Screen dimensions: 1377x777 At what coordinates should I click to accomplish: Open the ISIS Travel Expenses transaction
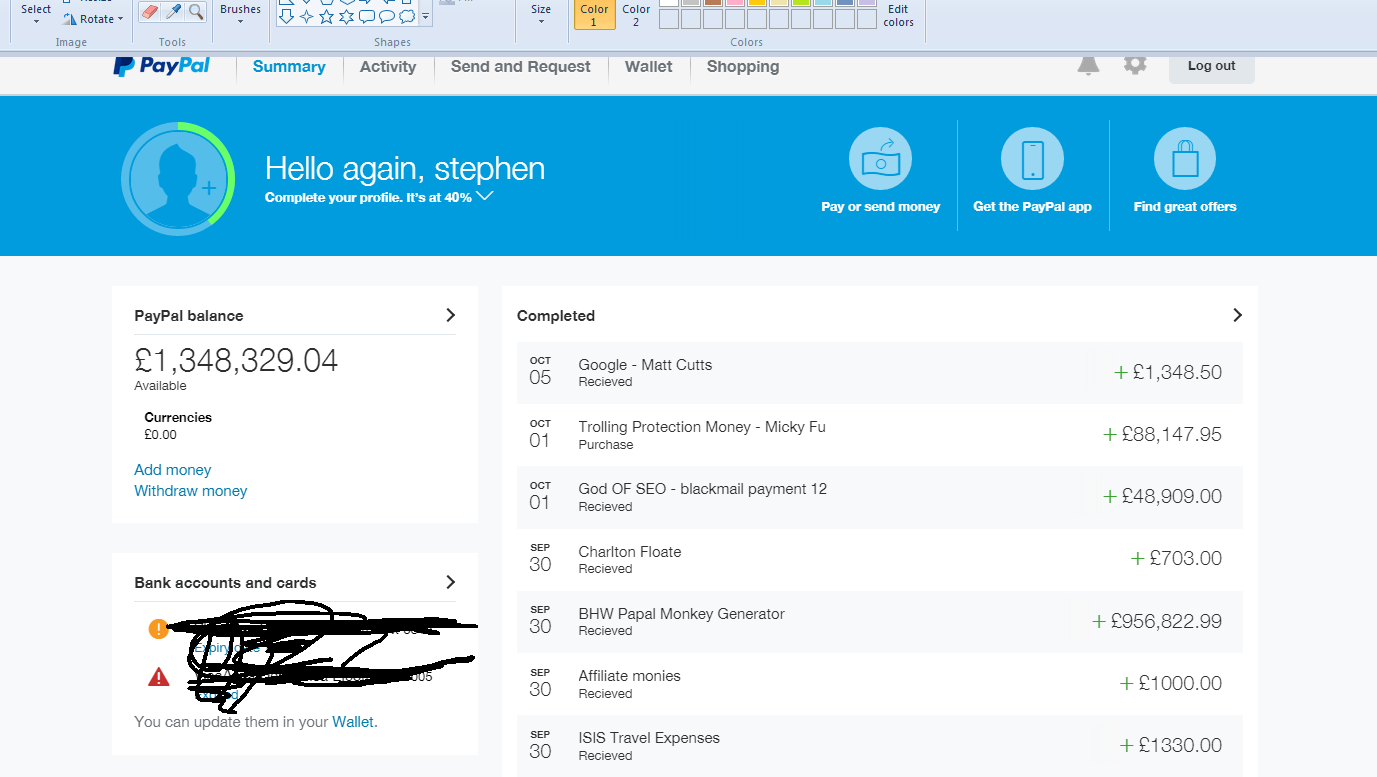[880, 745]
